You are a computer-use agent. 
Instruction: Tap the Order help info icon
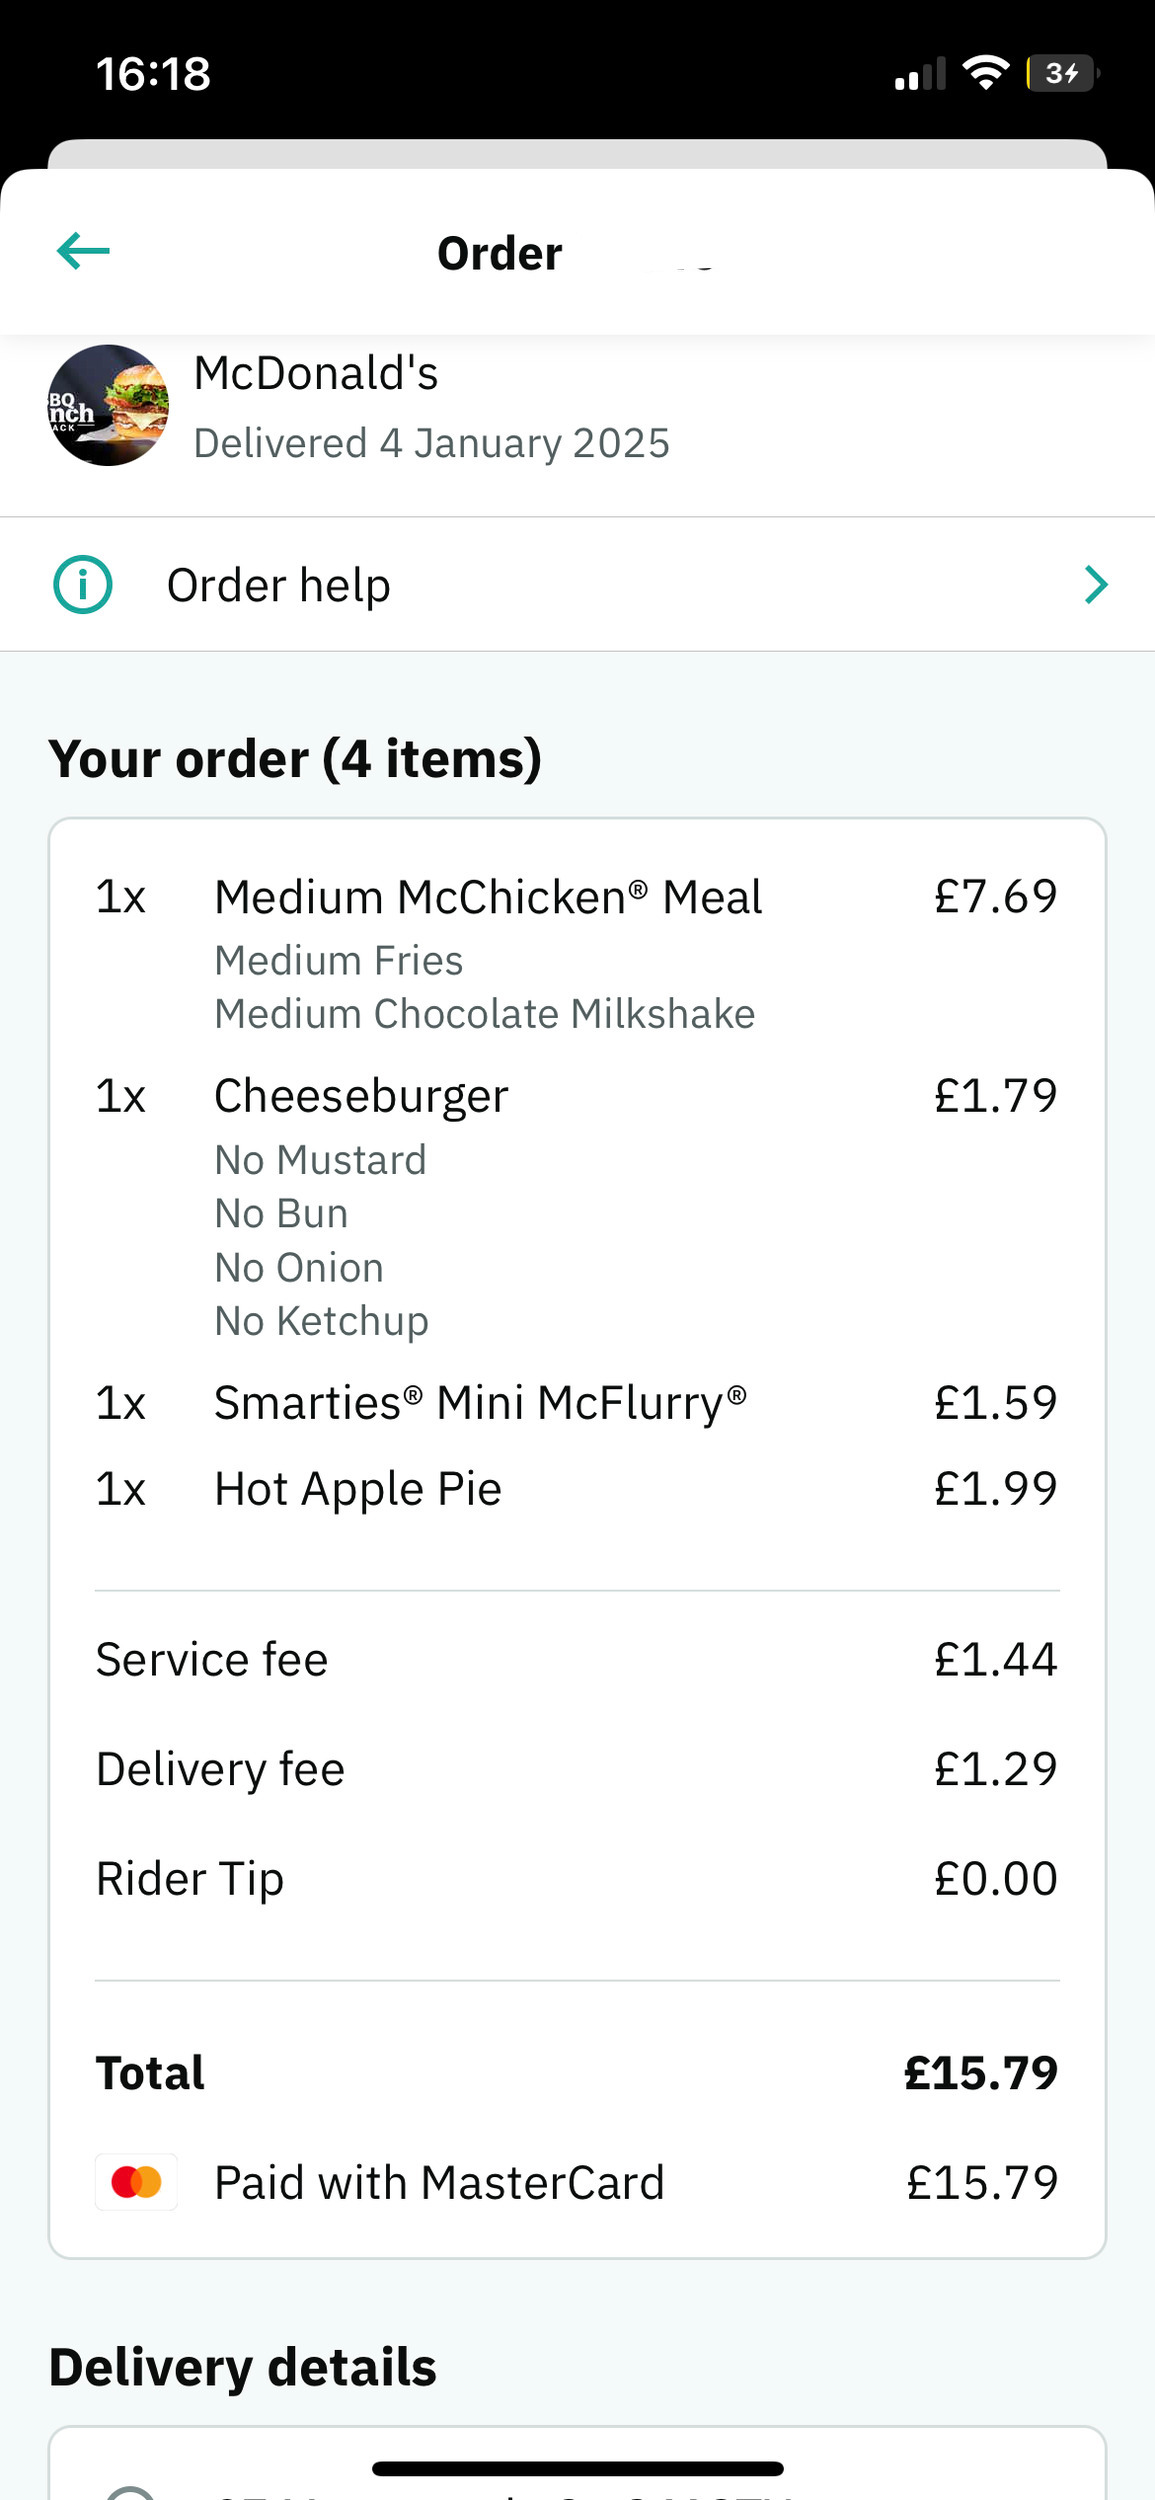click(x=82, y=585)
